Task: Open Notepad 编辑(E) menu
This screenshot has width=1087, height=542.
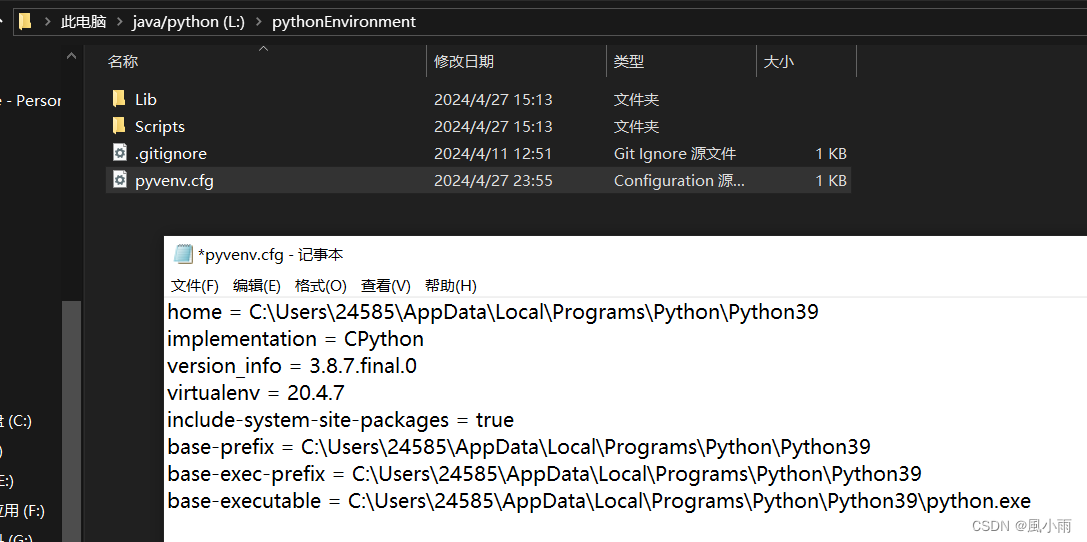Action: coord(256,286)
